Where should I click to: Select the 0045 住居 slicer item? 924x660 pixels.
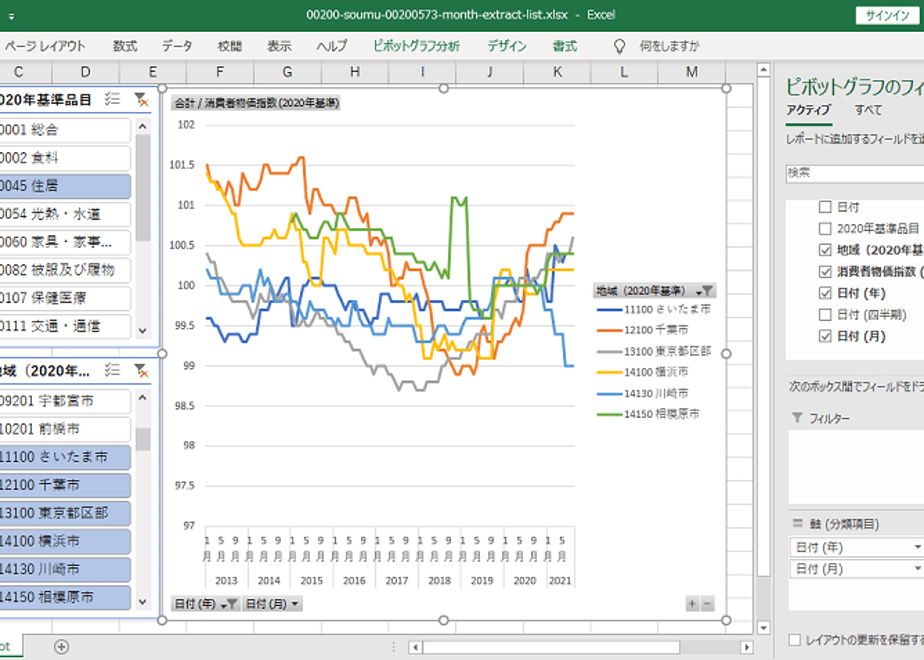pyautogui.click(x=64, y=186)
